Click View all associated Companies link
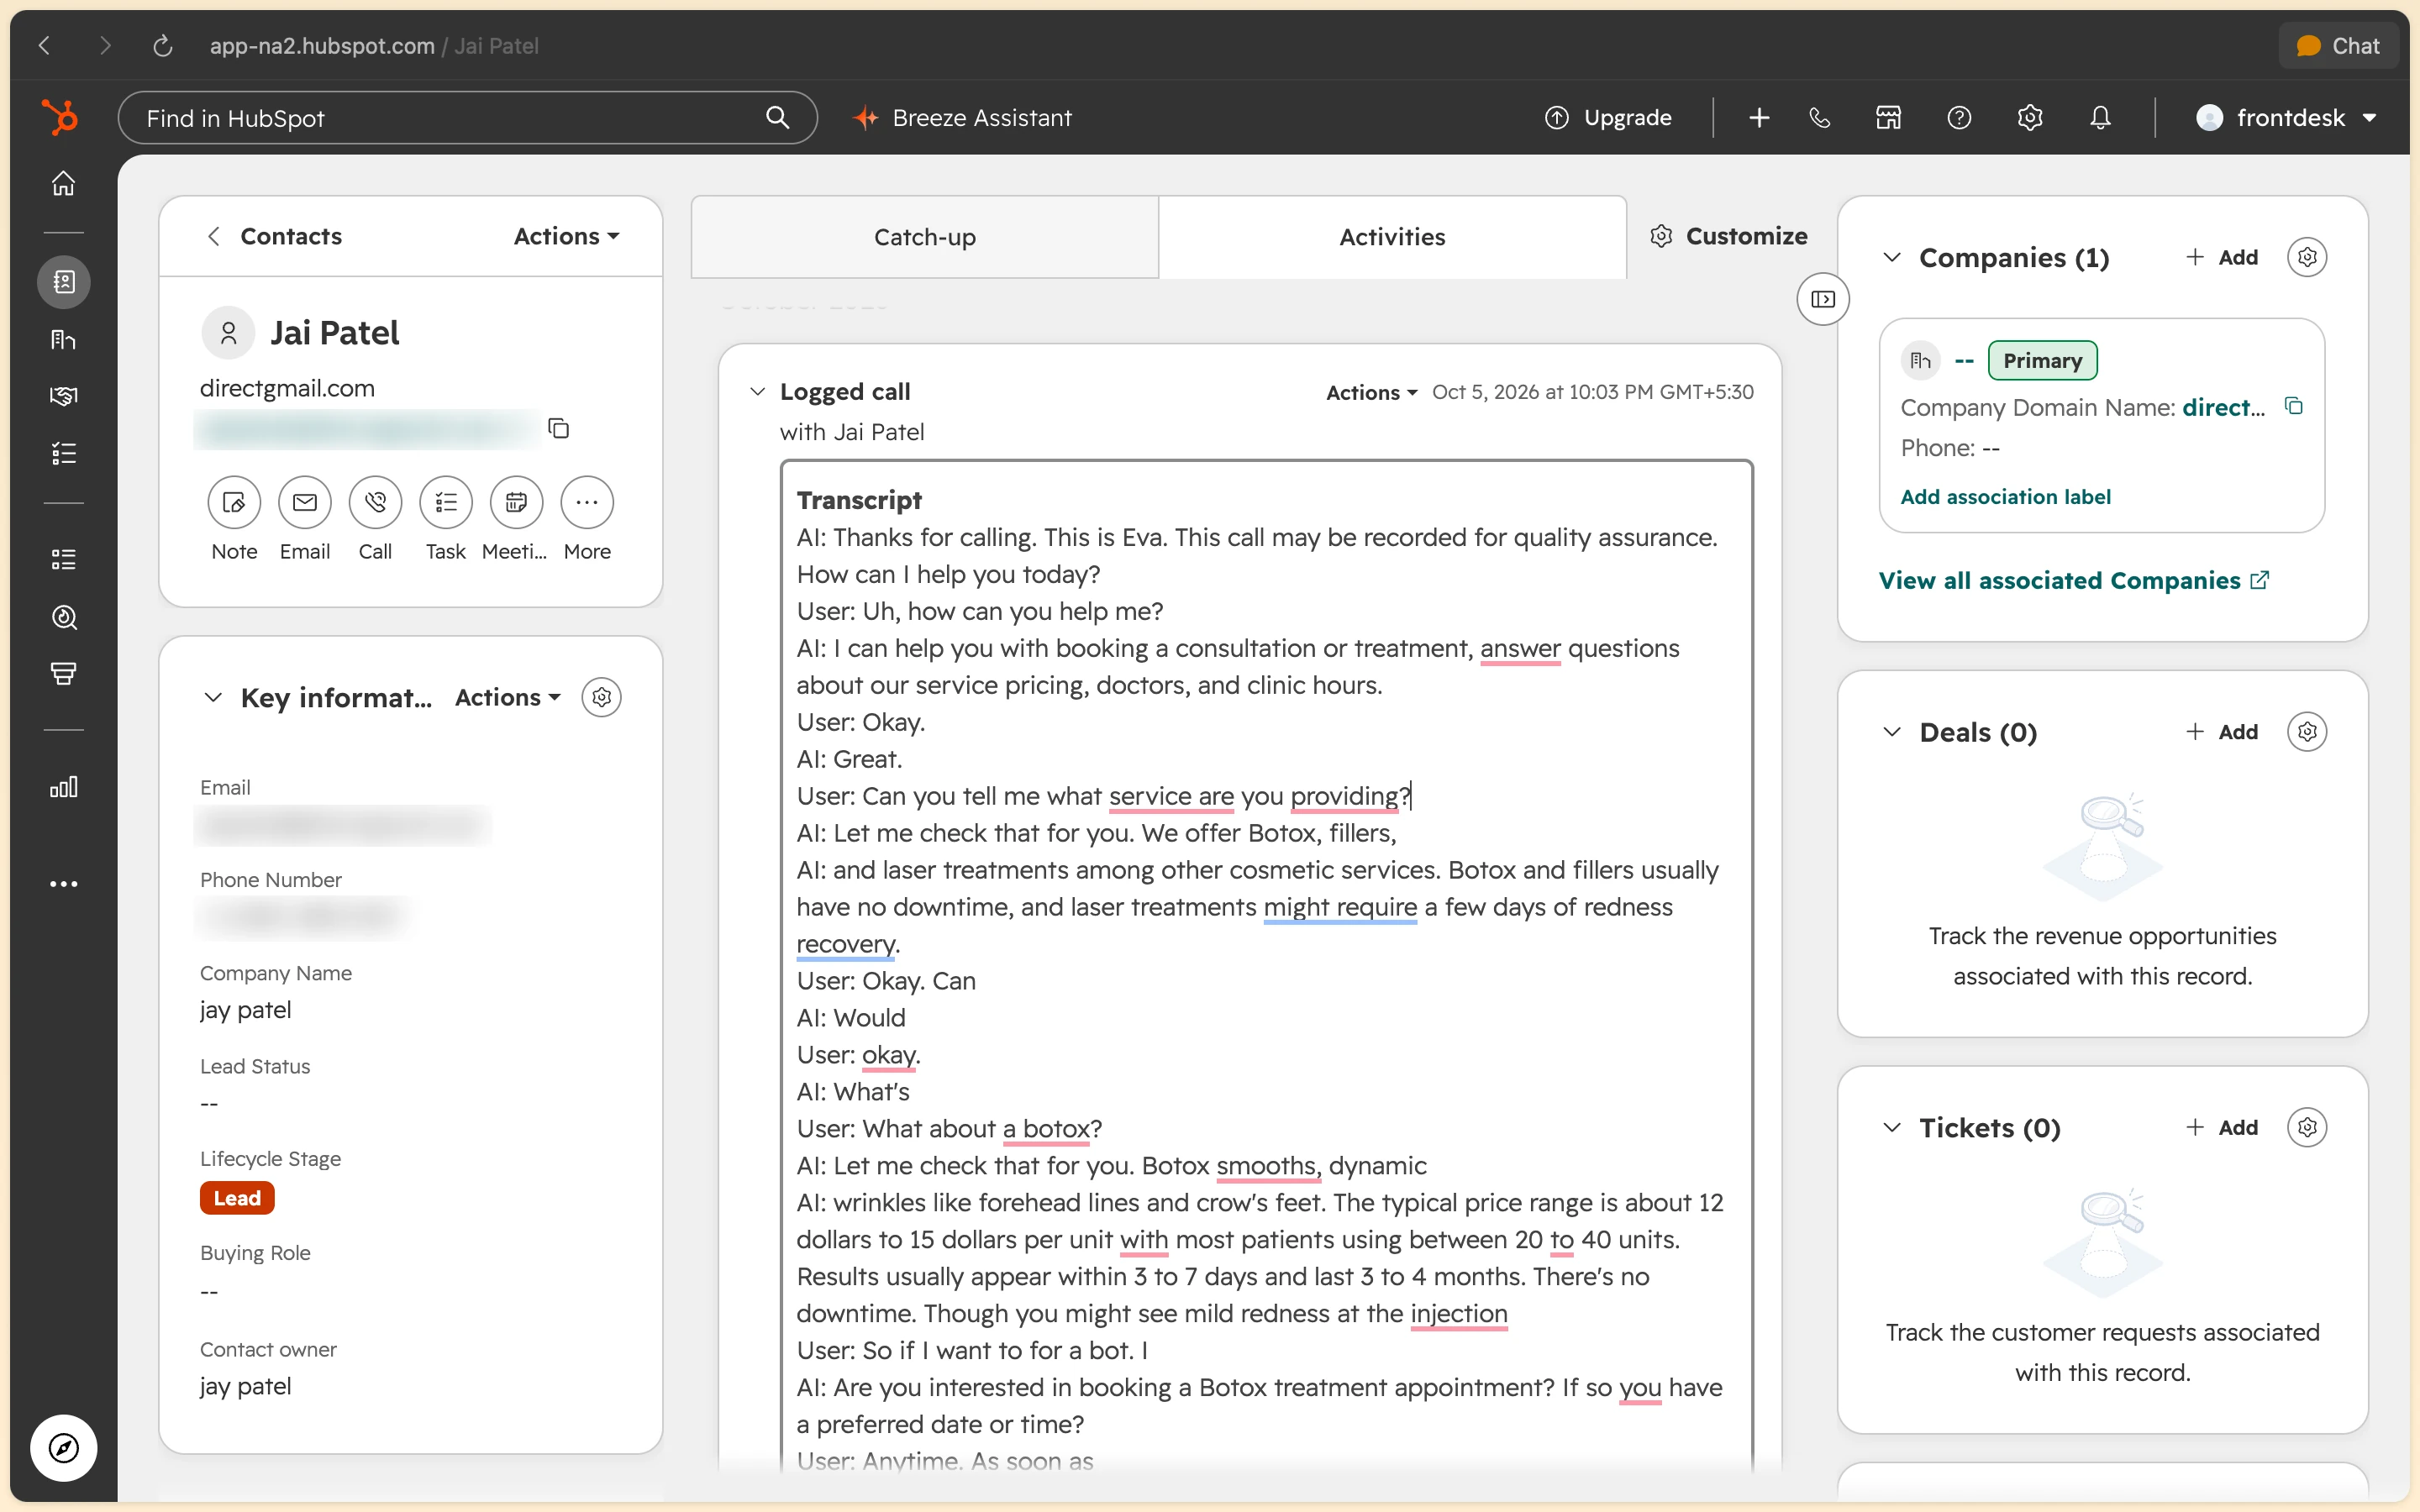The width and height of the screenshot is (2420, 1512). click(2074, 580)
